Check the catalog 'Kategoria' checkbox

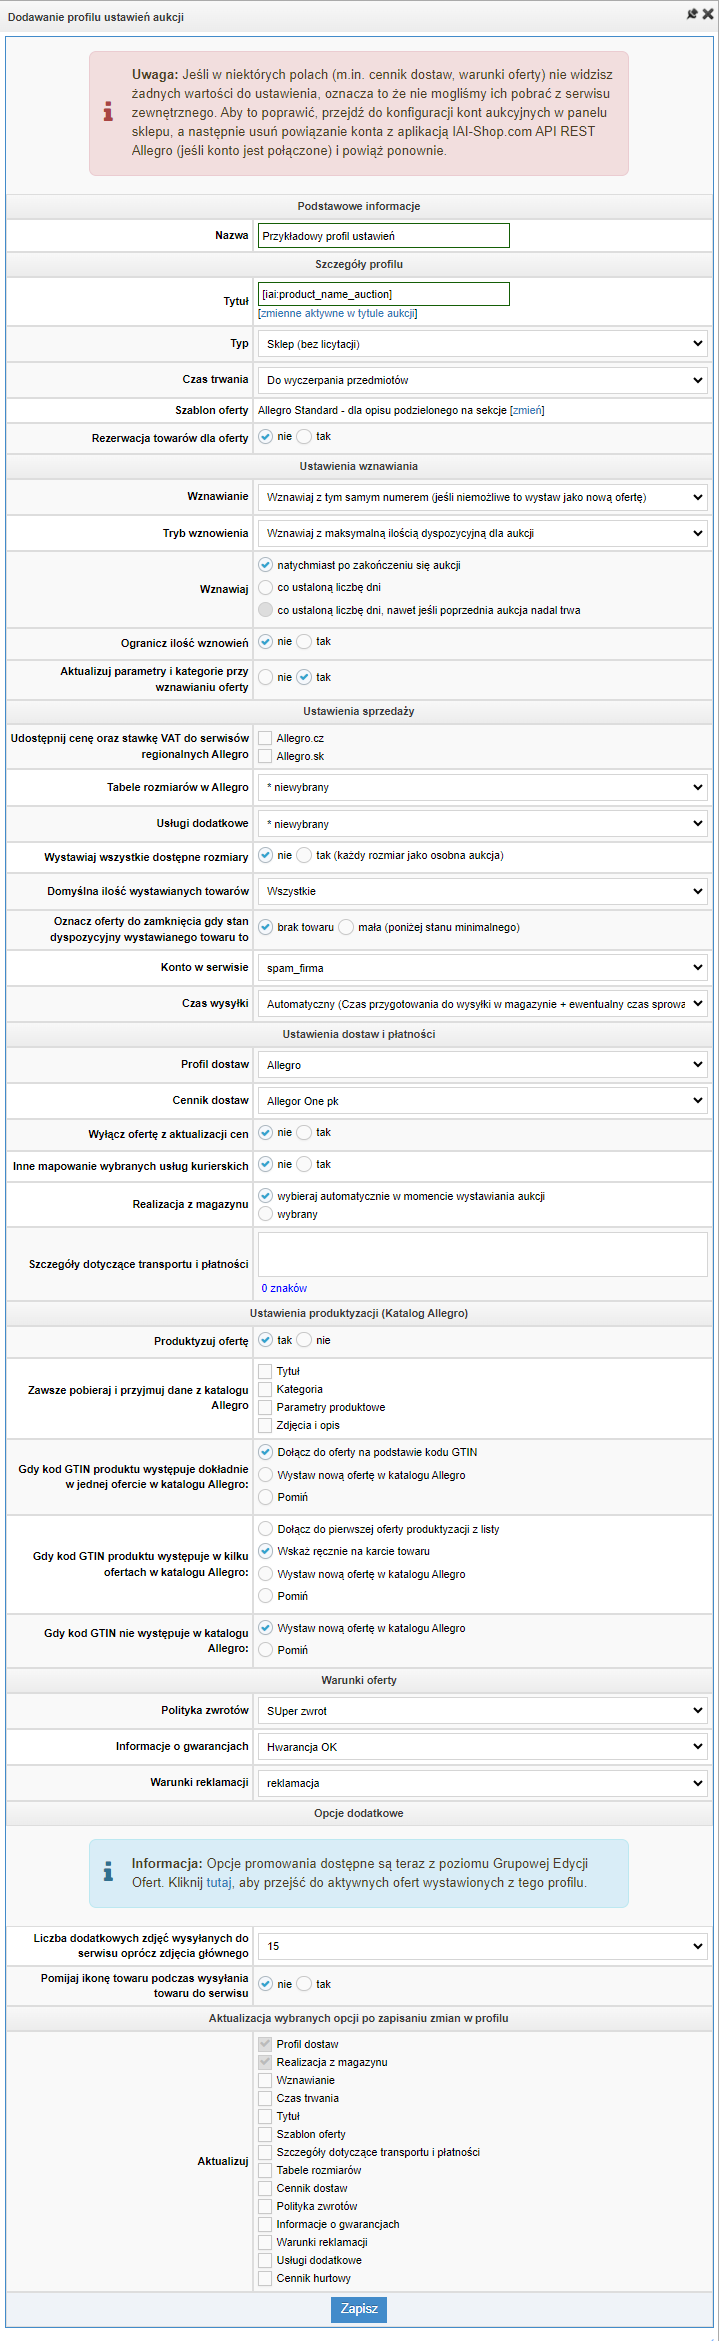click(x=265, y=1389)
